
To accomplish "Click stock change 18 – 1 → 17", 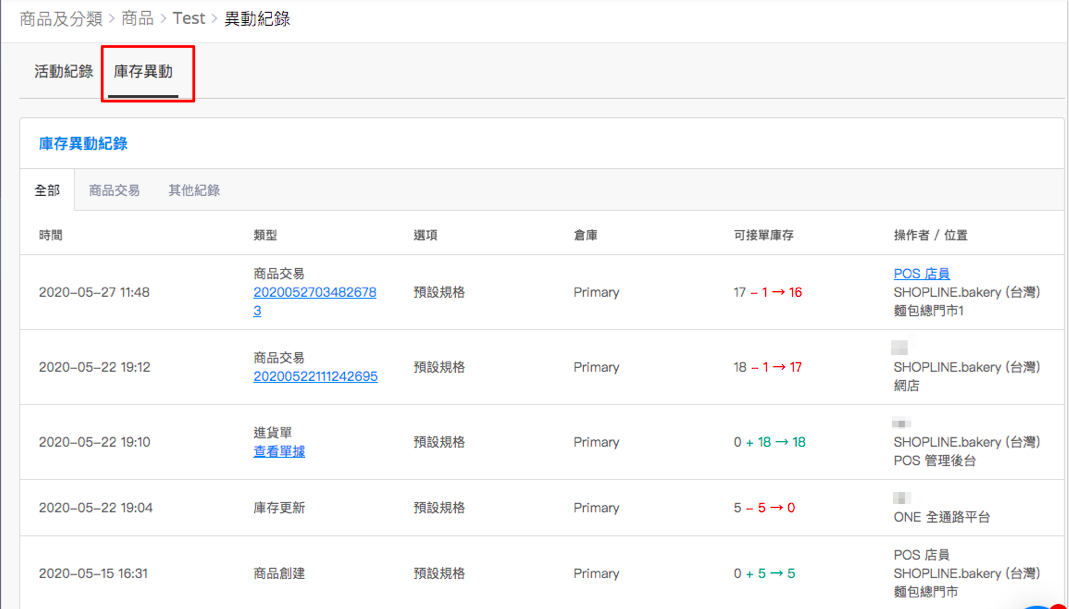I will coord(768,367).
